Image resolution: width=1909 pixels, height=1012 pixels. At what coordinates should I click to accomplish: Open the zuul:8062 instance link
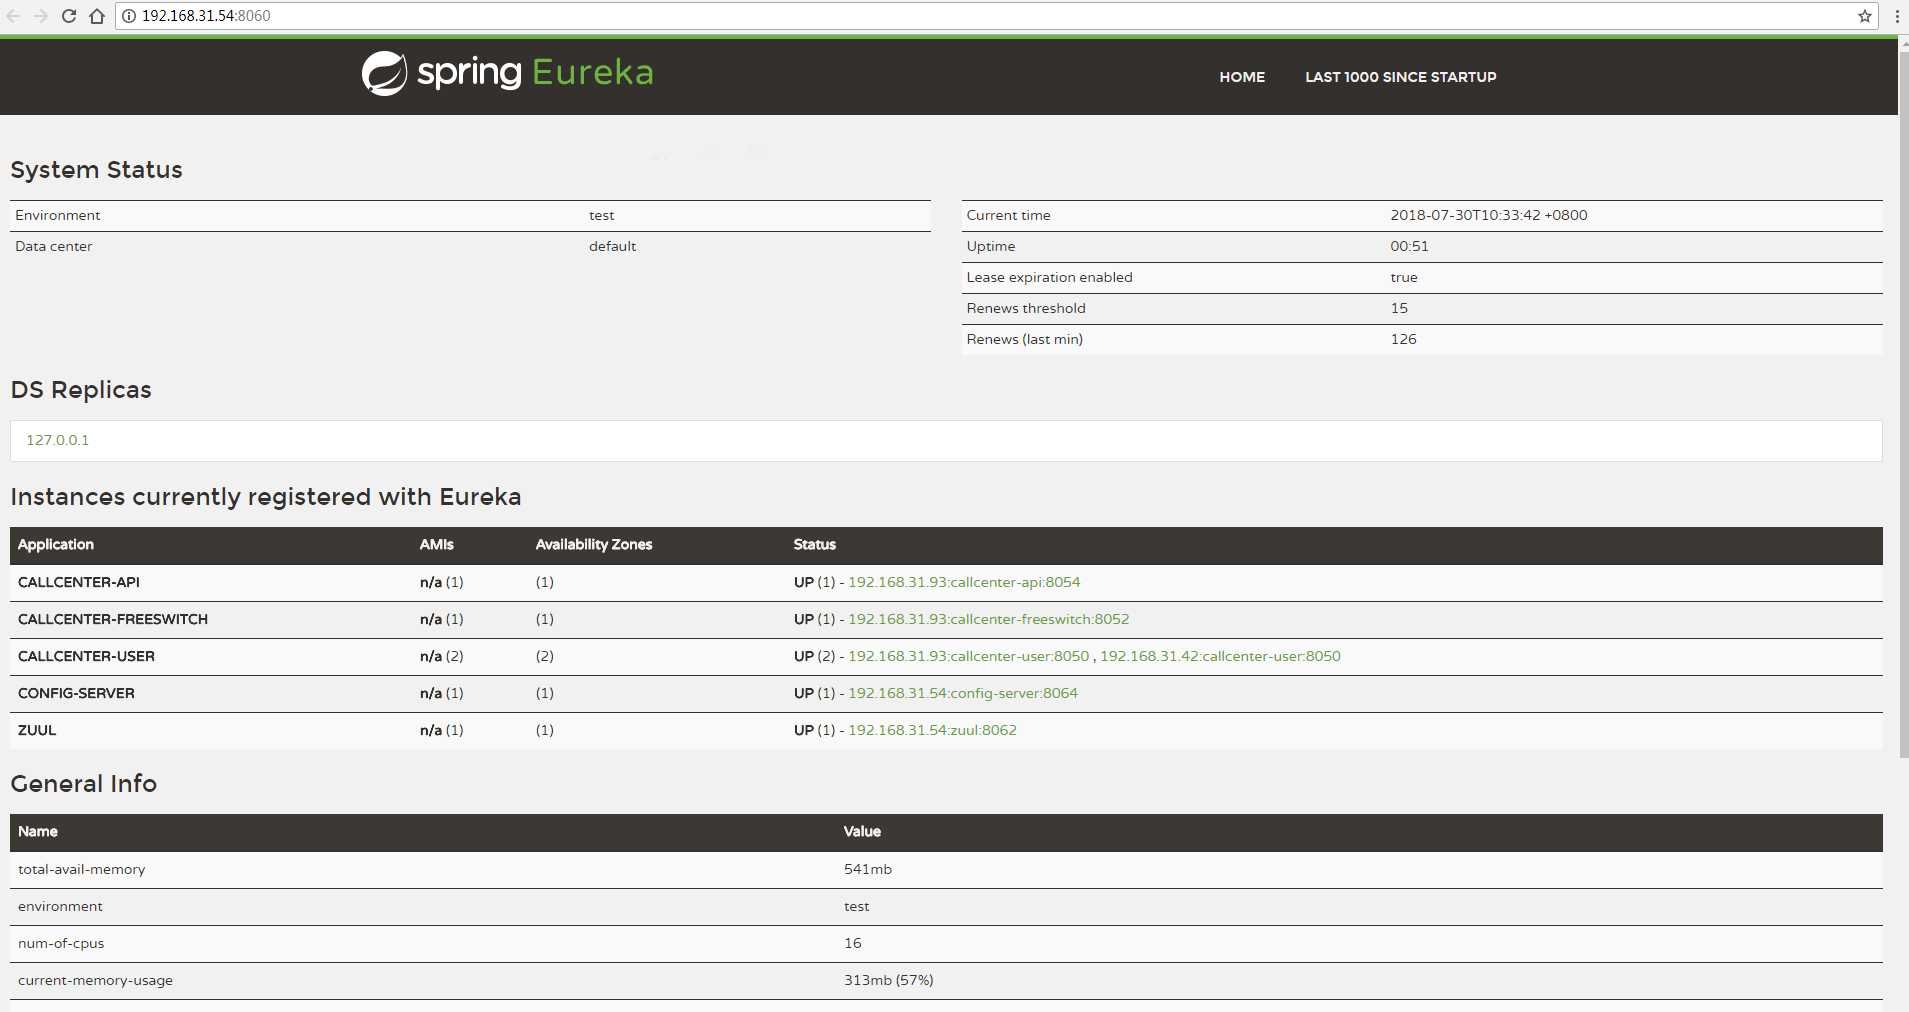tap(932, 730)
